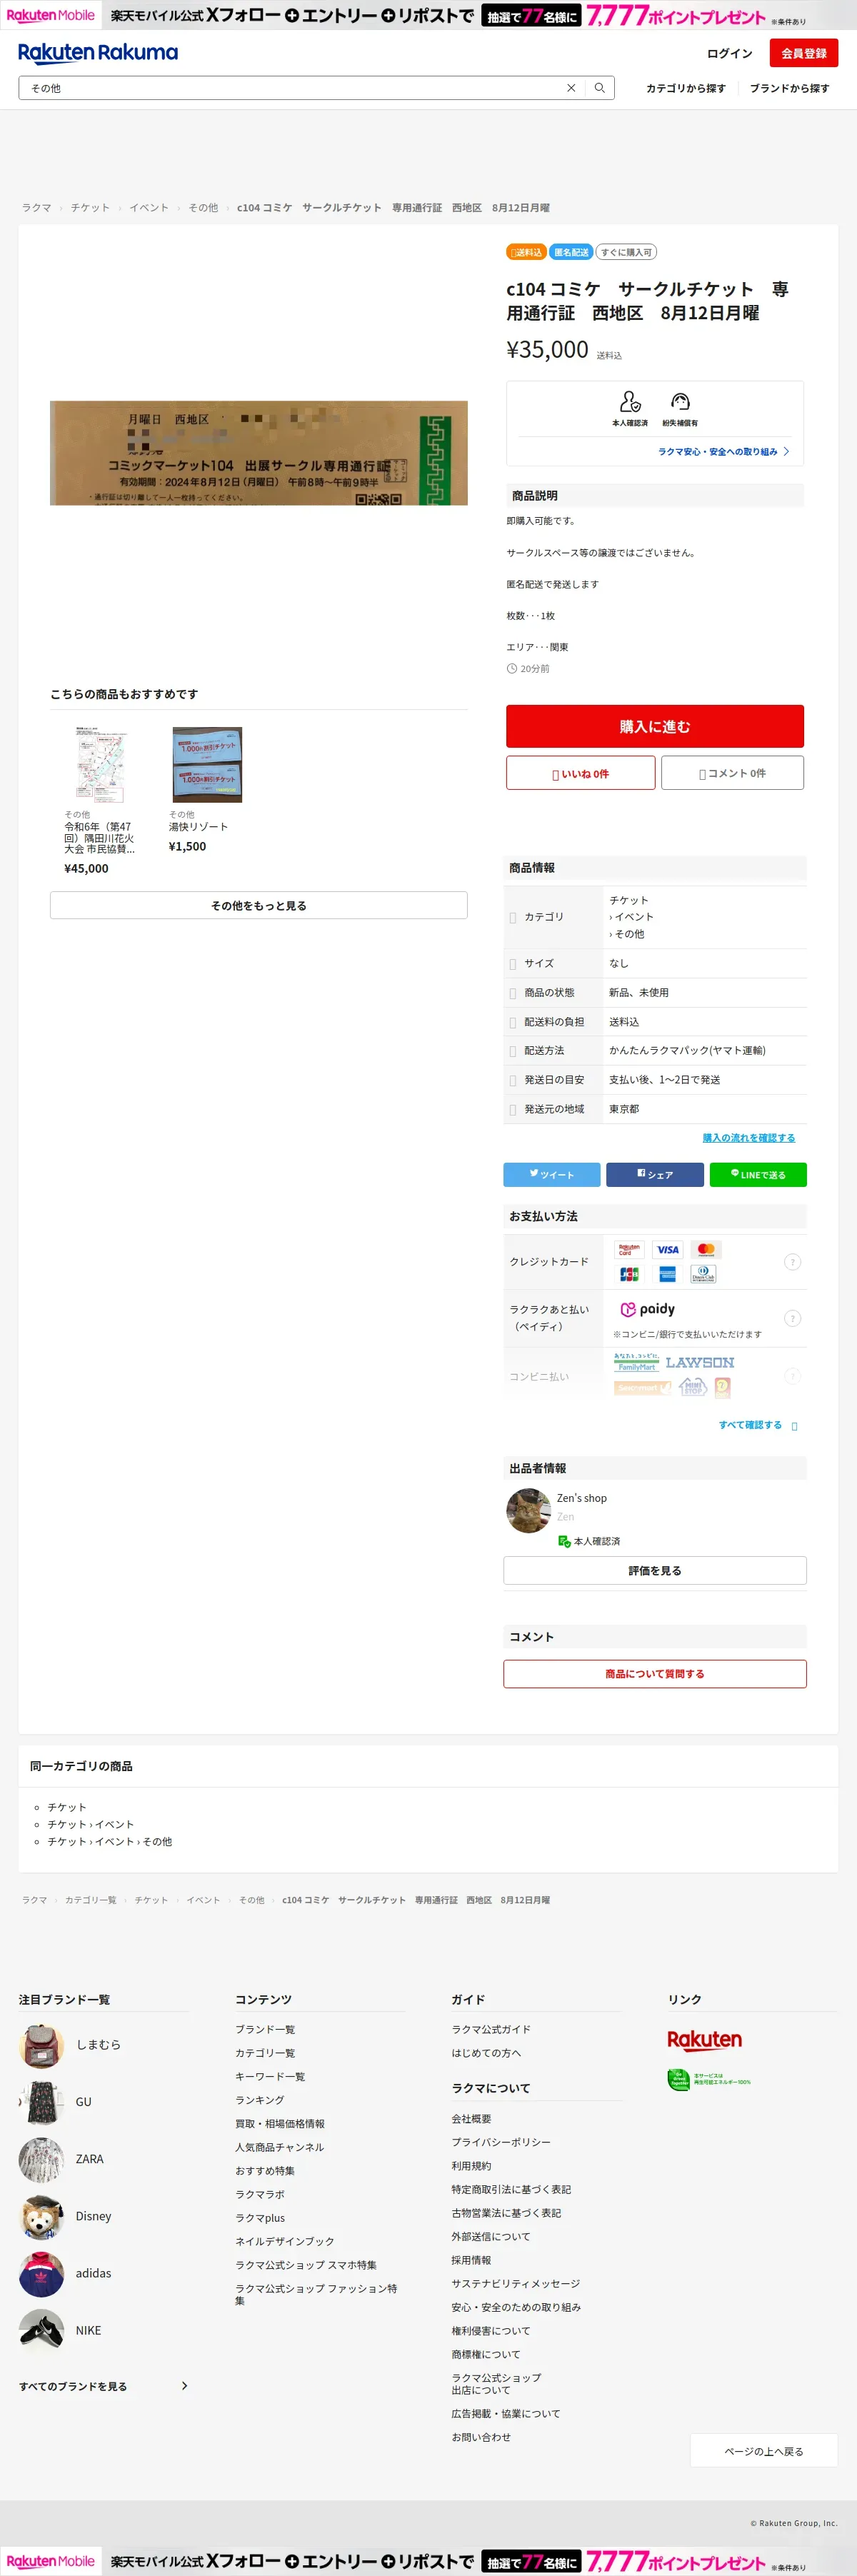Click the Zen's shop seller name
Viewport: 857px width, 2576px height.
[582, 1498]
